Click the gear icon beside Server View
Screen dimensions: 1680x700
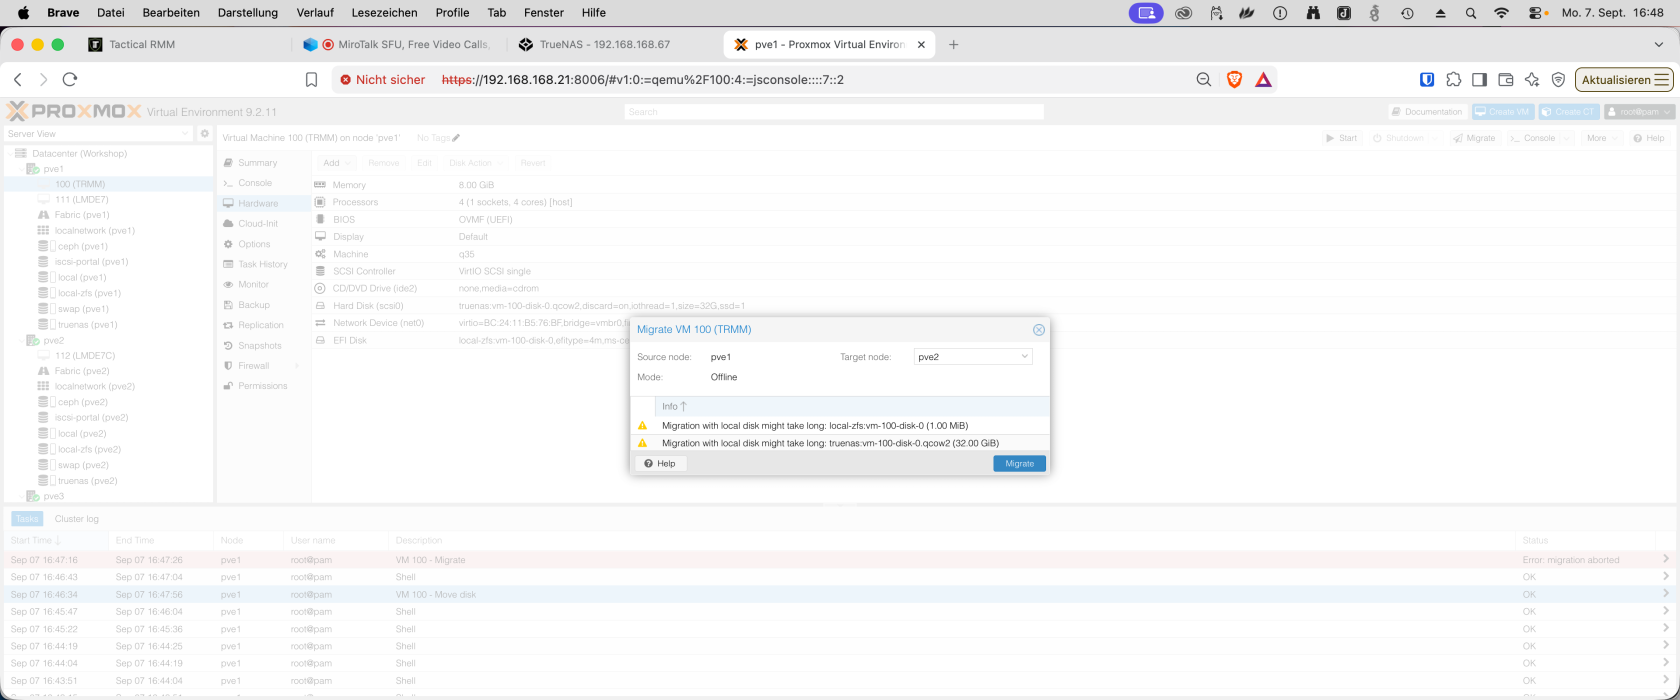pos(205,134)
